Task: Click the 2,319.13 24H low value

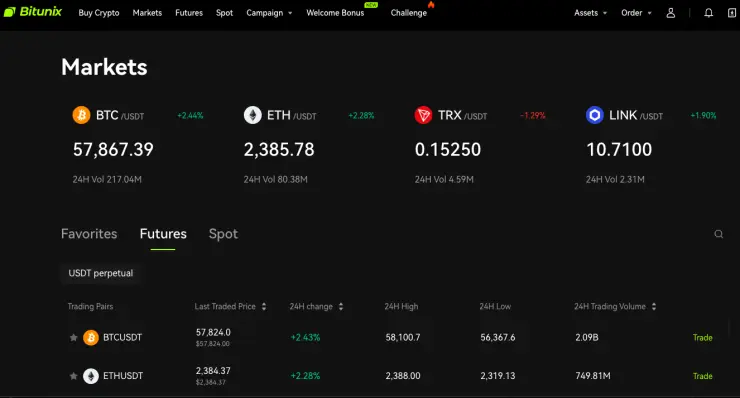Action: [497, 376]
